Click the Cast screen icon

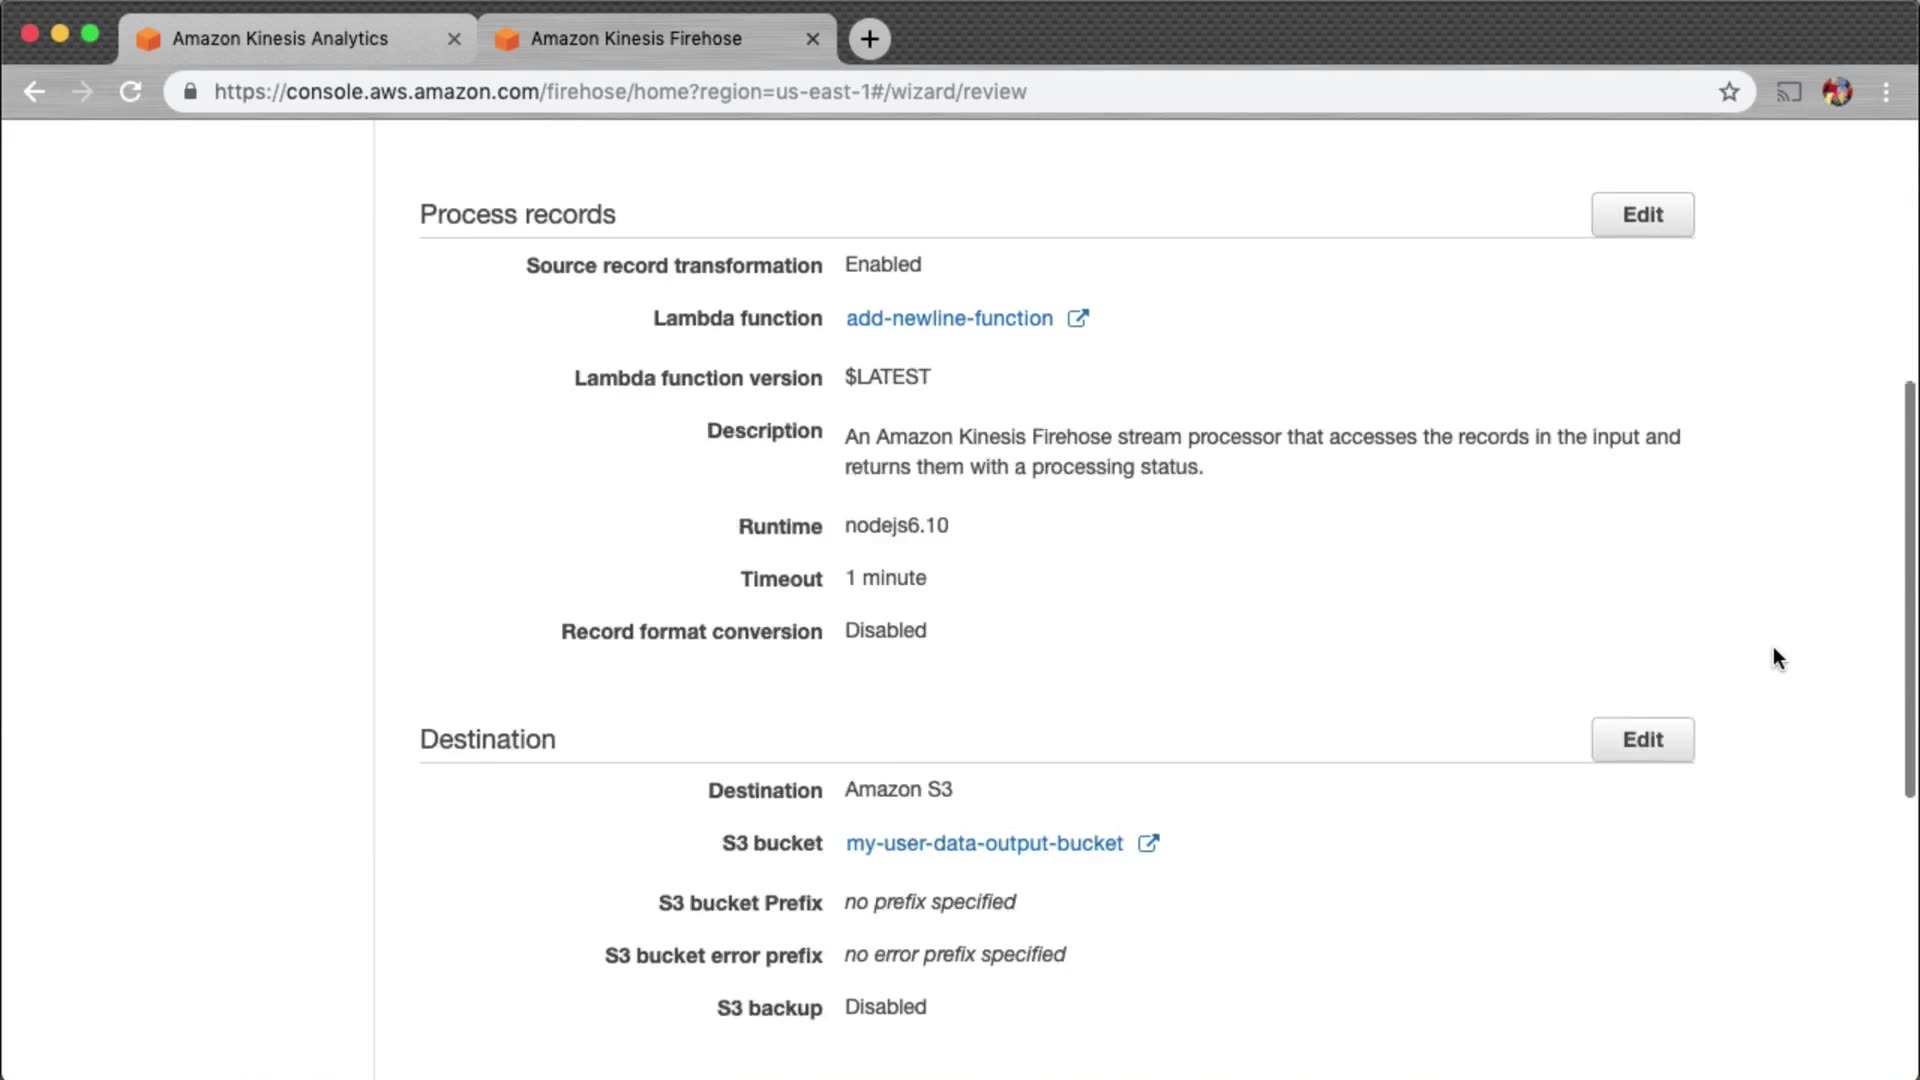(x=1788, y=92)
